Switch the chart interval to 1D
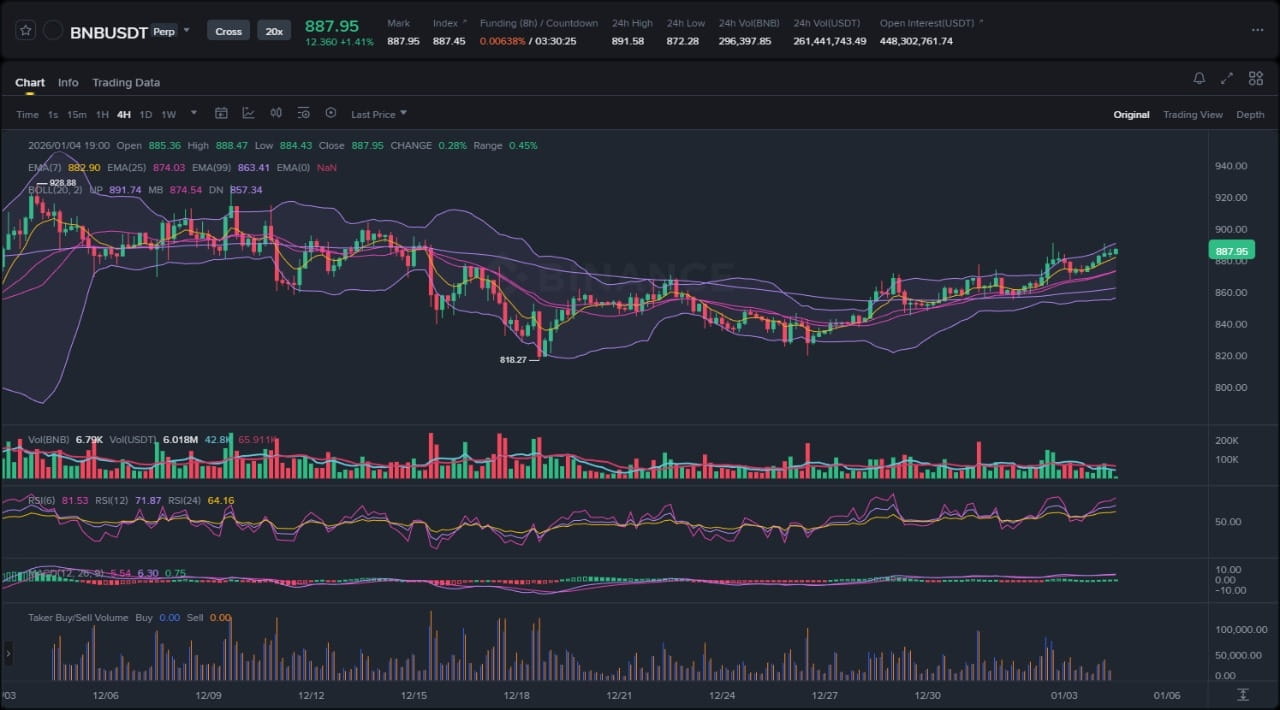Screen dimensions: 1280x710 [x=146, y=115]
